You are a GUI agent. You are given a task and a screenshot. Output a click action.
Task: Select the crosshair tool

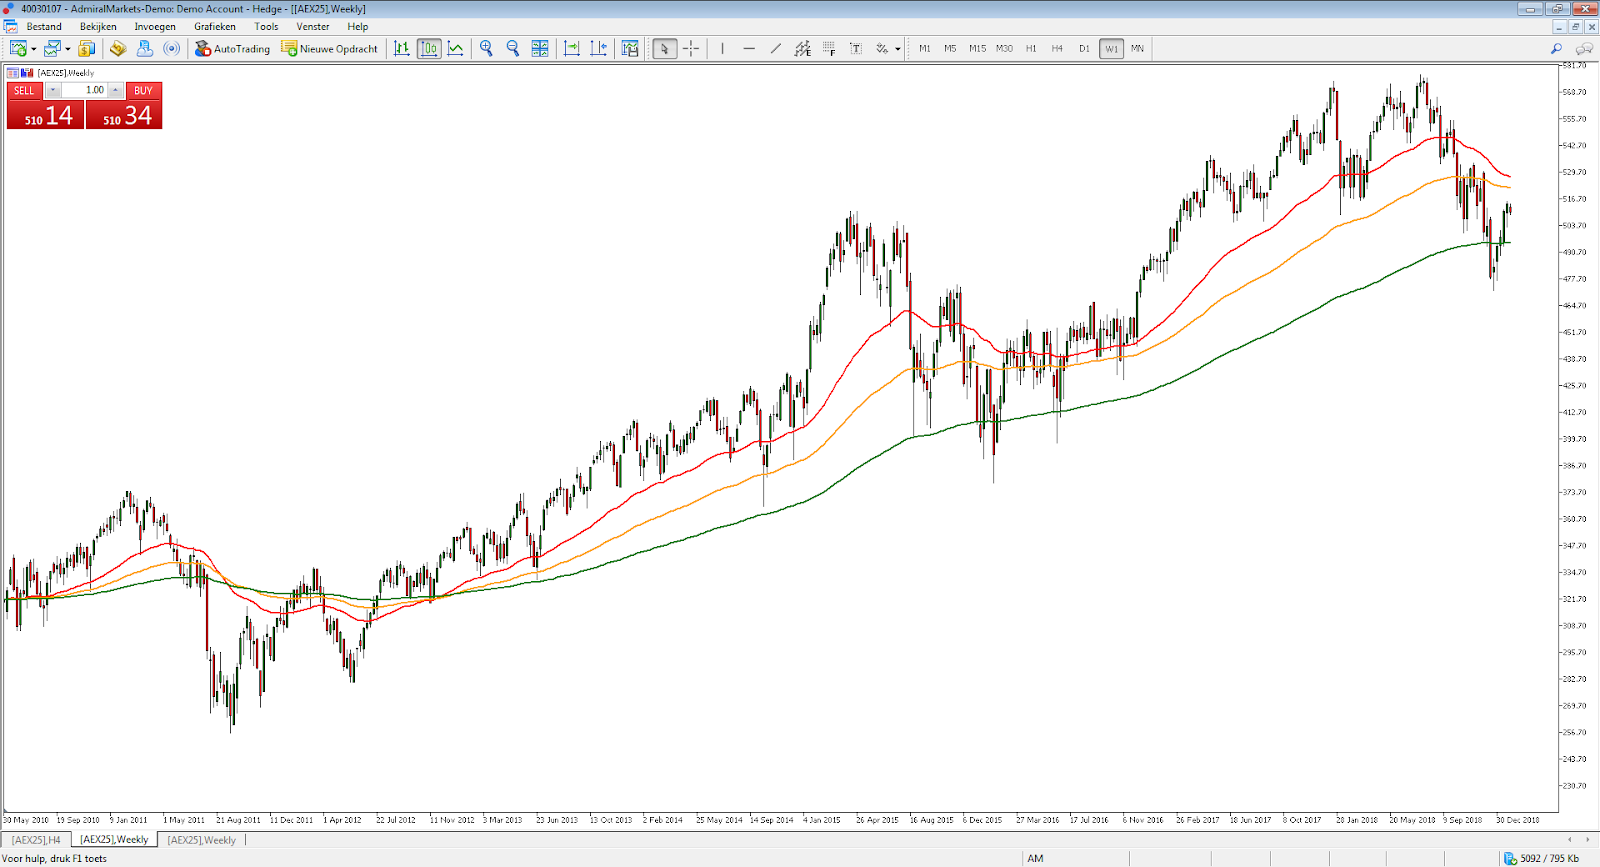click(691, 48)
